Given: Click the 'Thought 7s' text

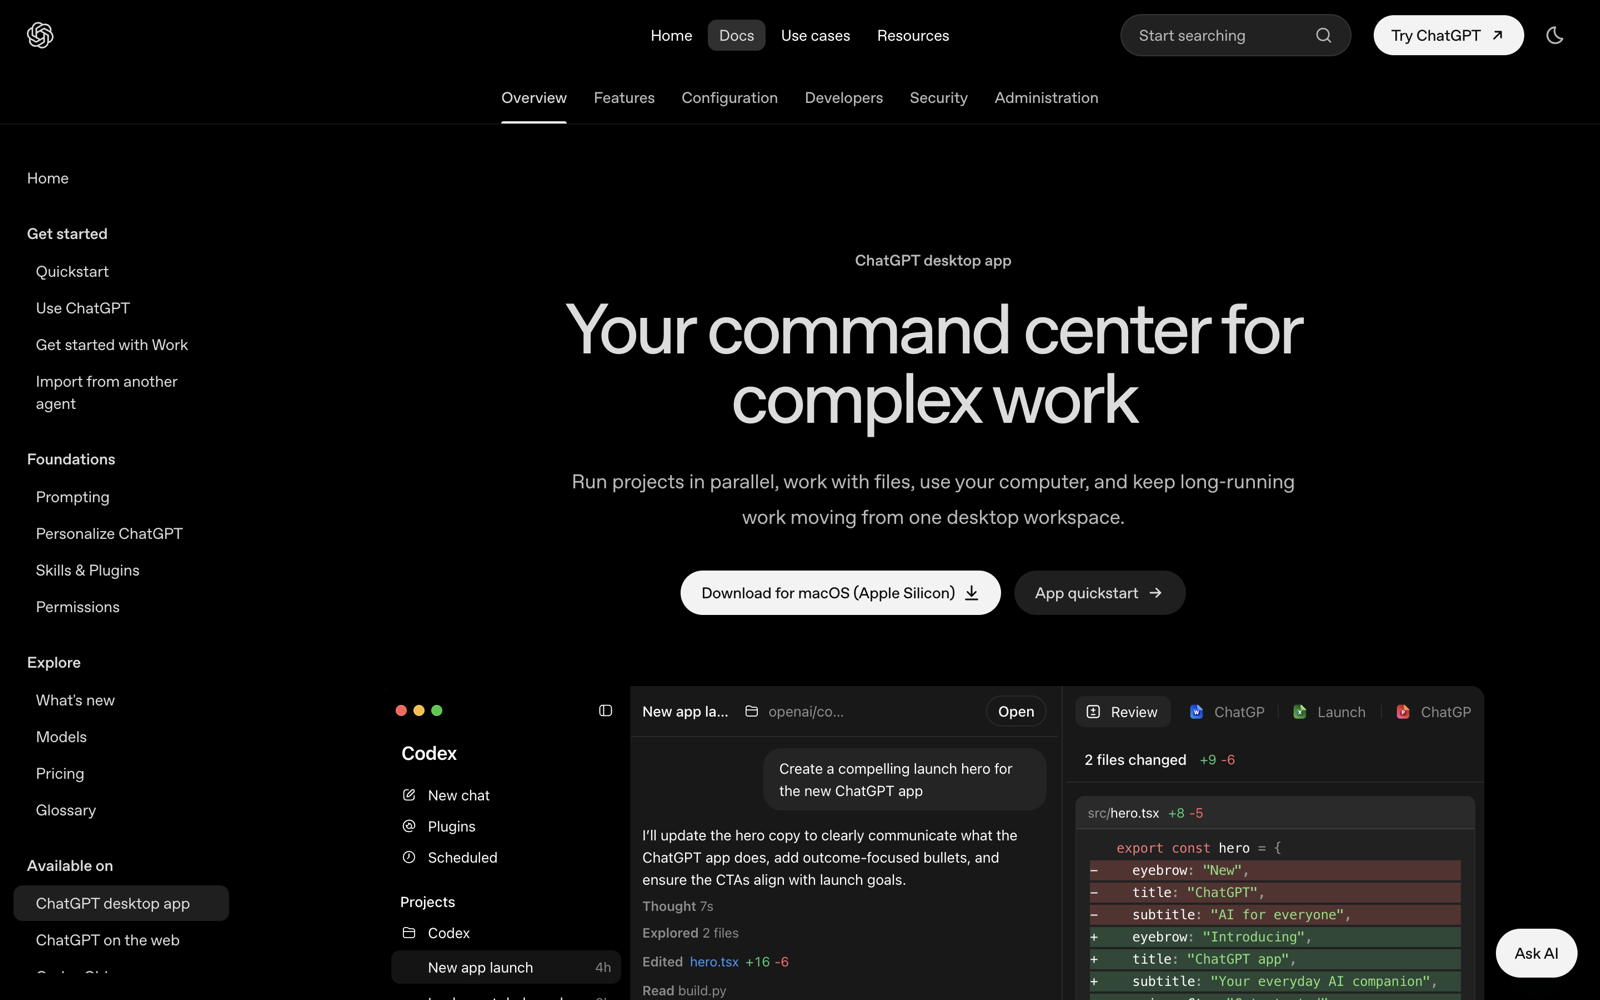Looking at the screenshot, I should pyautogui.click(x=678, y=906).
